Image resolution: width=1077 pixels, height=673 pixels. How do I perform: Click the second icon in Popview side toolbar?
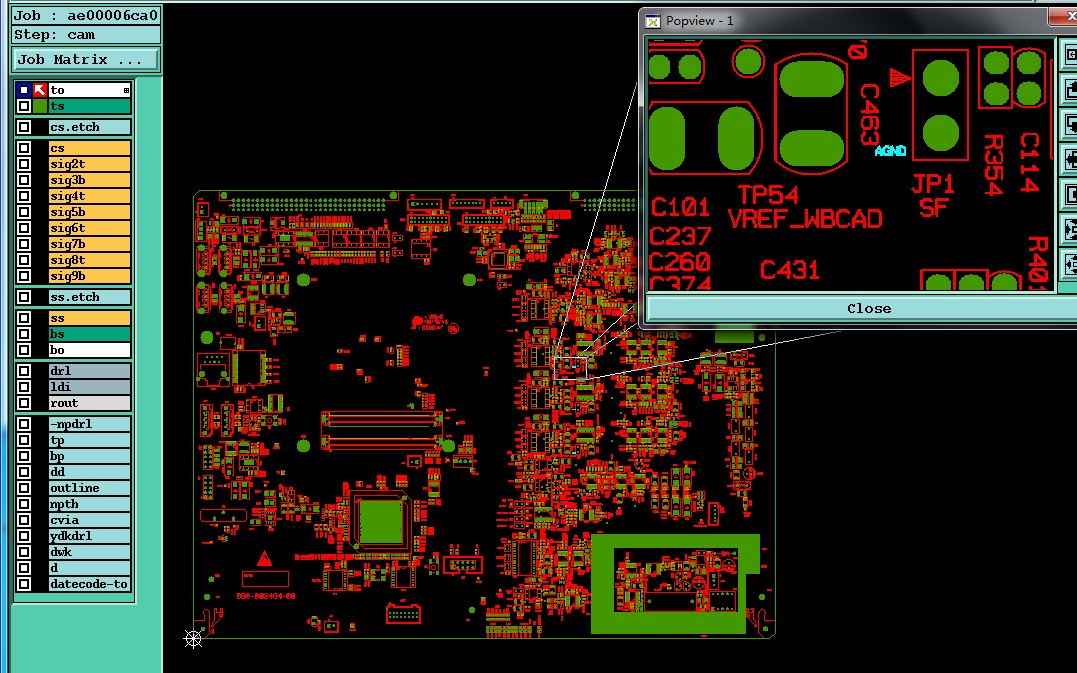pos(1069,89)
